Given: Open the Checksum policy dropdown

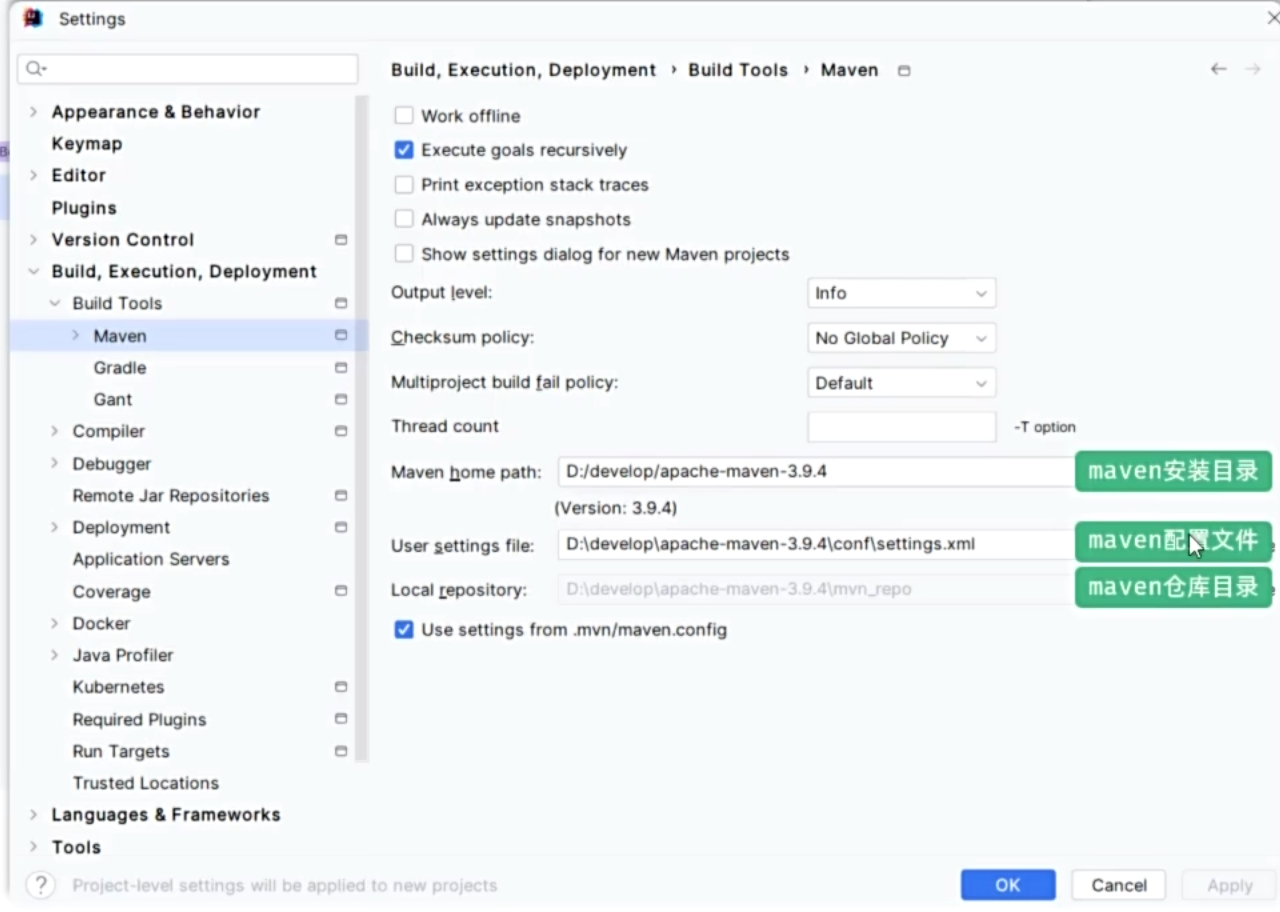Looking at the screenshot, I should click(x=900, y=338).
